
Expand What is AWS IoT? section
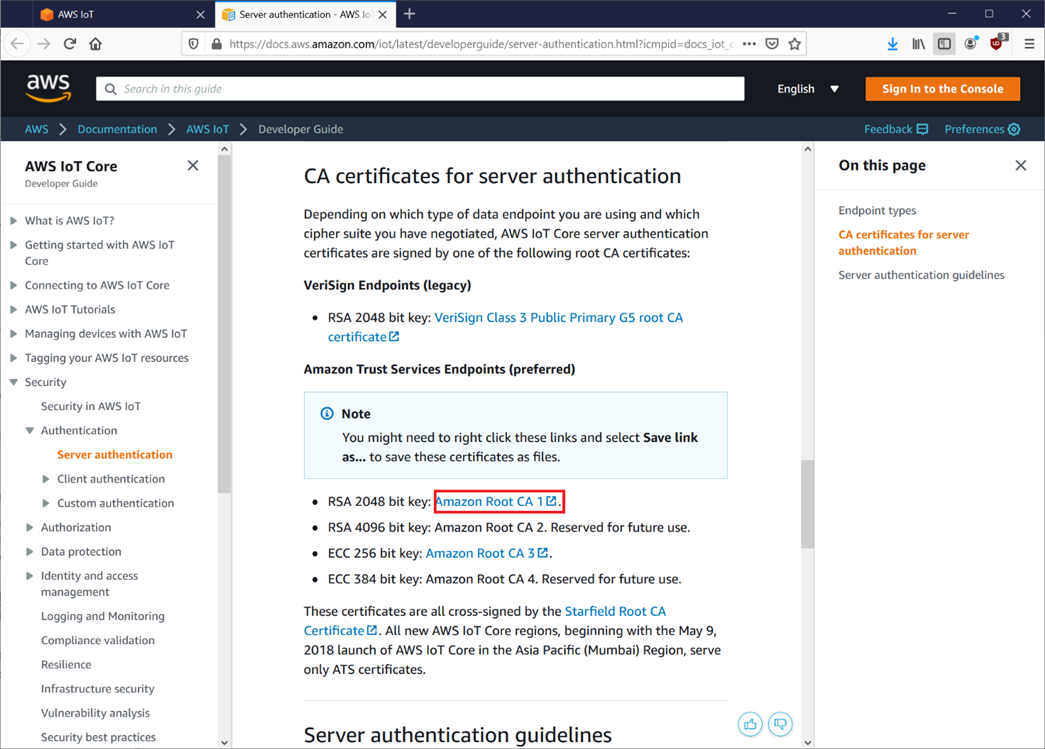pyautogui.click(x=13, y=221)
